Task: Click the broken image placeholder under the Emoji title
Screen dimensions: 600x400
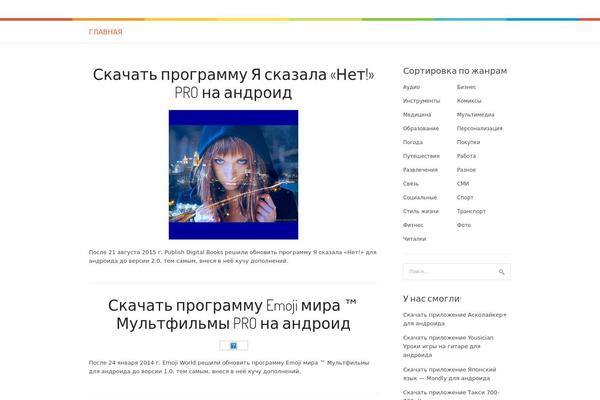Action: pos(233,346)
